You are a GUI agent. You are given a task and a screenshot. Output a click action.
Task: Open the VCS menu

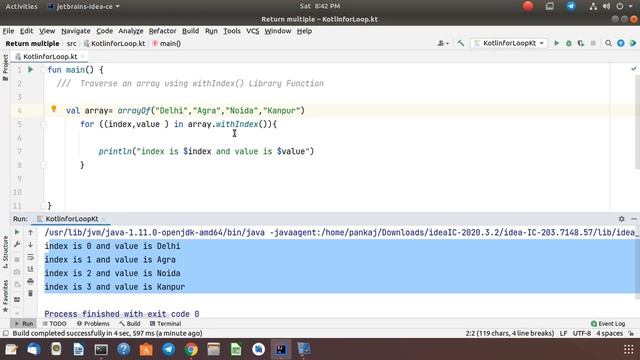pyautogui.click(x=253, y=31)
